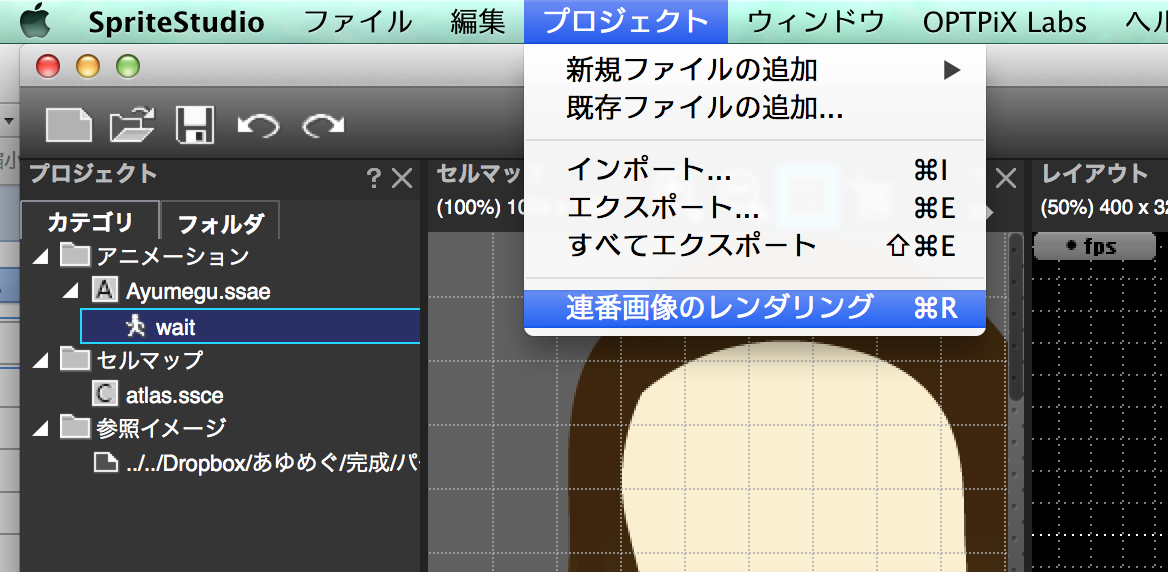Click the Ayumegu.ssae animation file icon
This screenshot has width=1168, height=572.
coord(104,290)
